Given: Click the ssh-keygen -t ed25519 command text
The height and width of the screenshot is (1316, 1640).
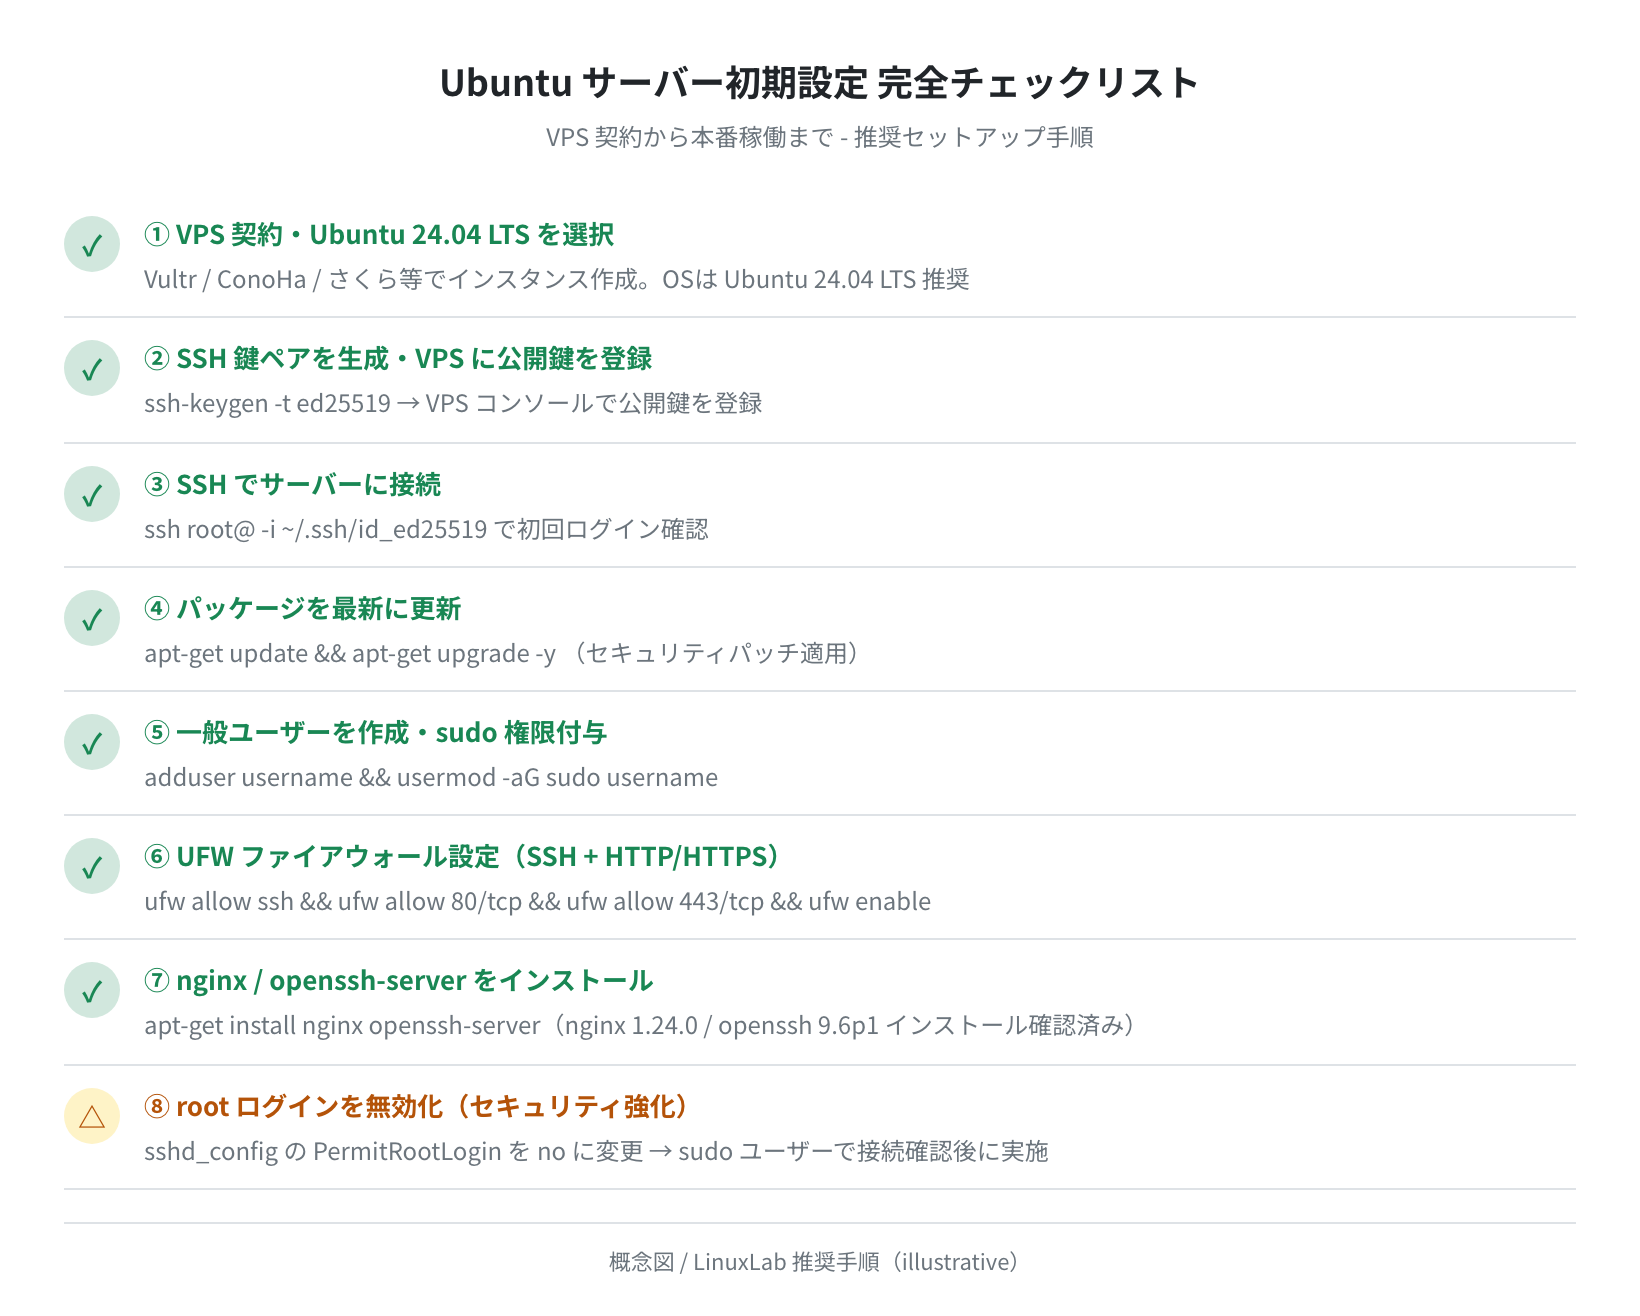Looking at the screenshot, I should (x=453, y=403).
